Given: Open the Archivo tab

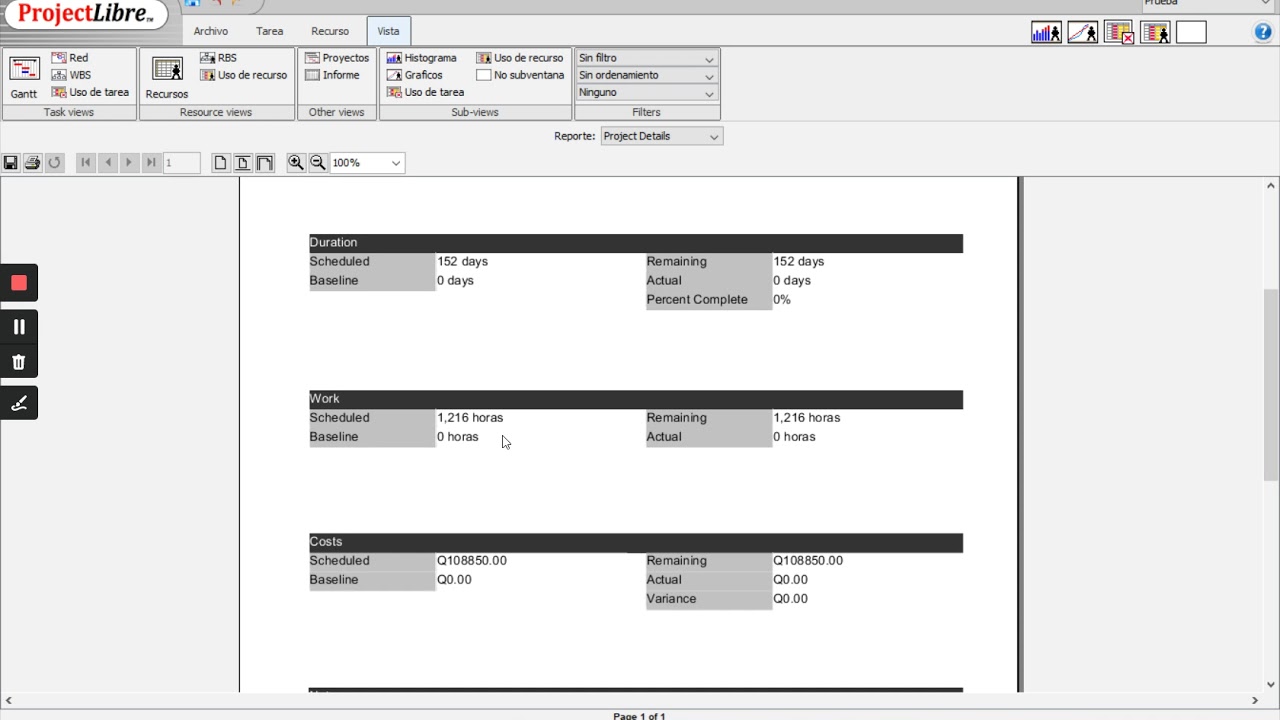Looking at the screenshot, I should (x=211, y=31).
